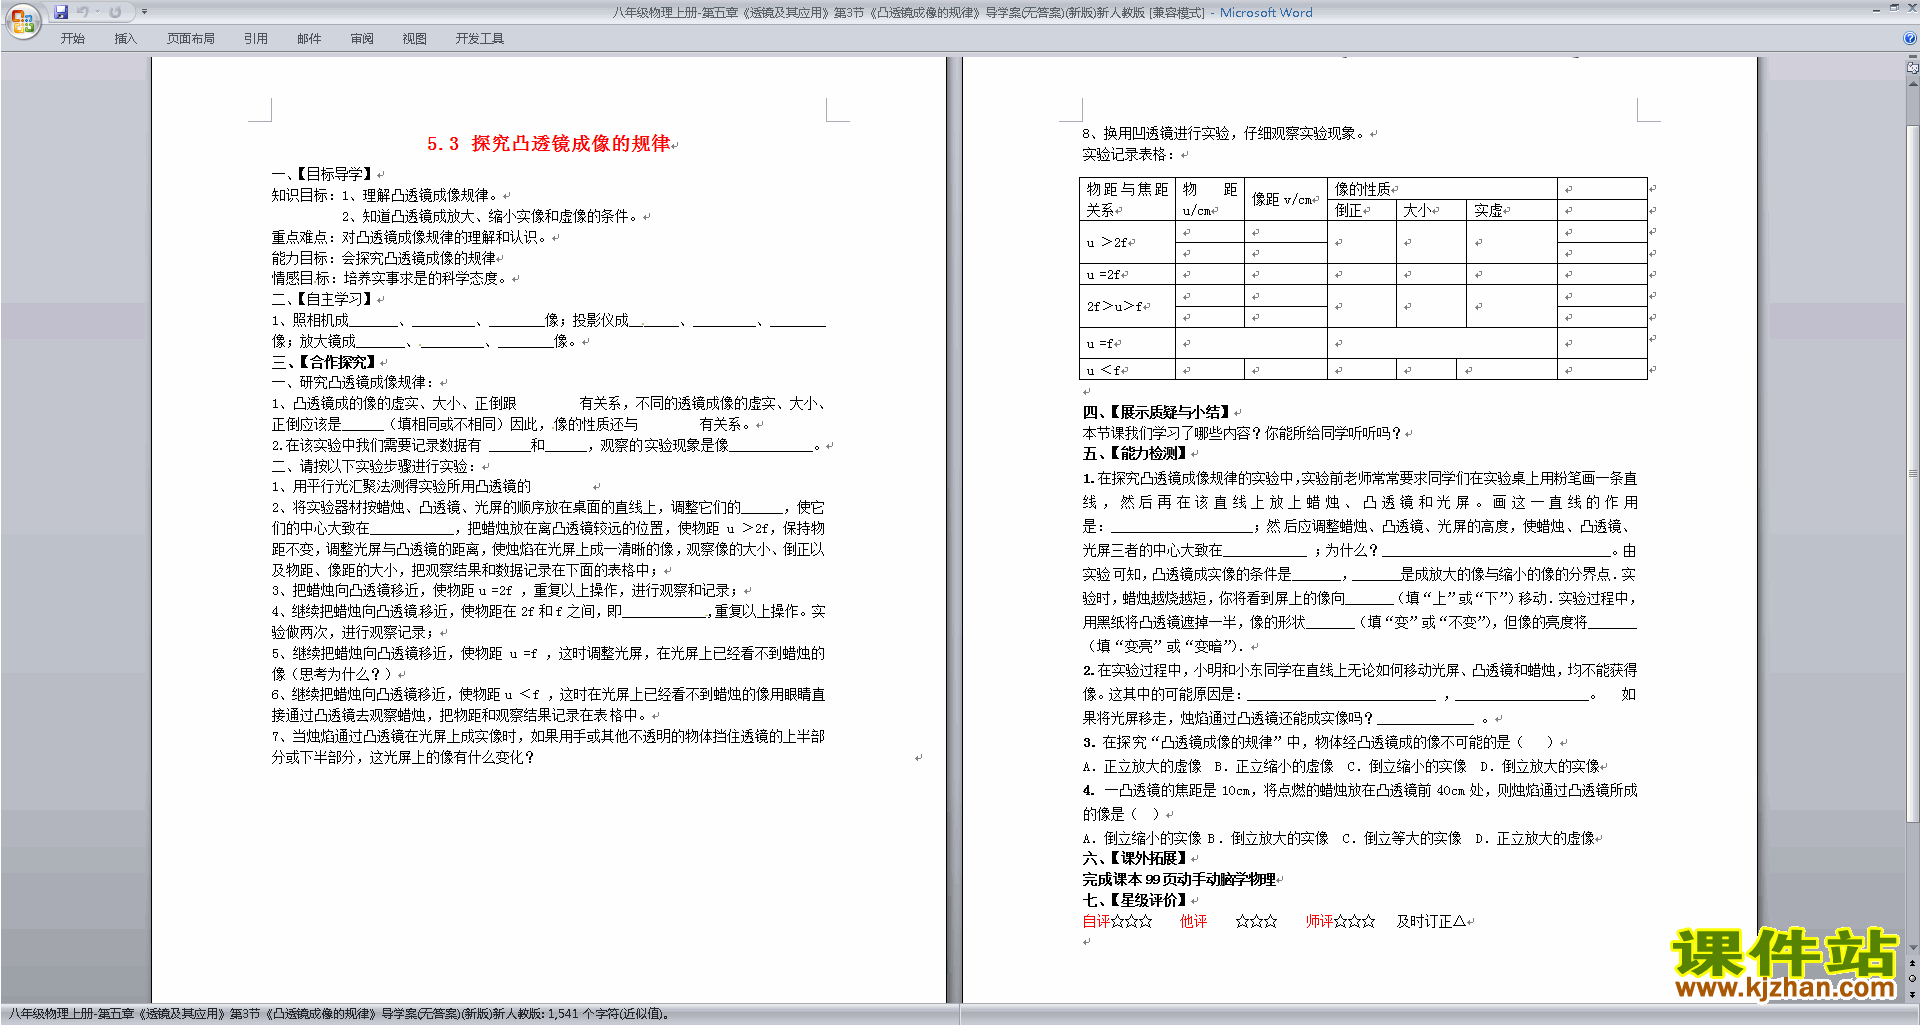Image resolution: width=1920 pixels, height=1025 pixels.
Task: Open the 开始 ribbon tab
Action: [x=72, y=39]
